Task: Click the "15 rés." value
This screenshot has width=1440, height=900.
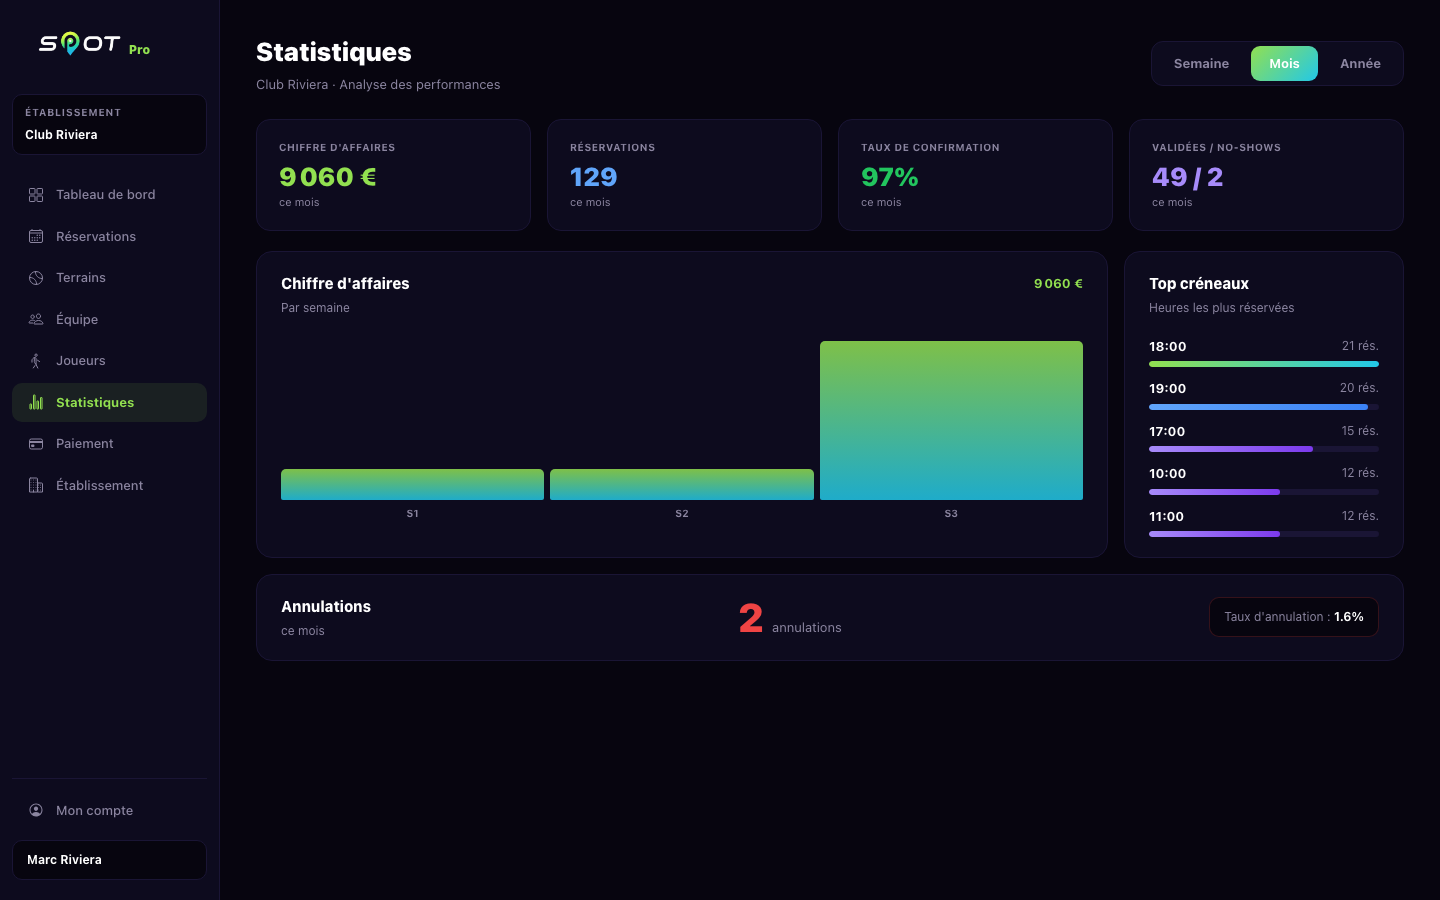Action: tap(1360, 431)
